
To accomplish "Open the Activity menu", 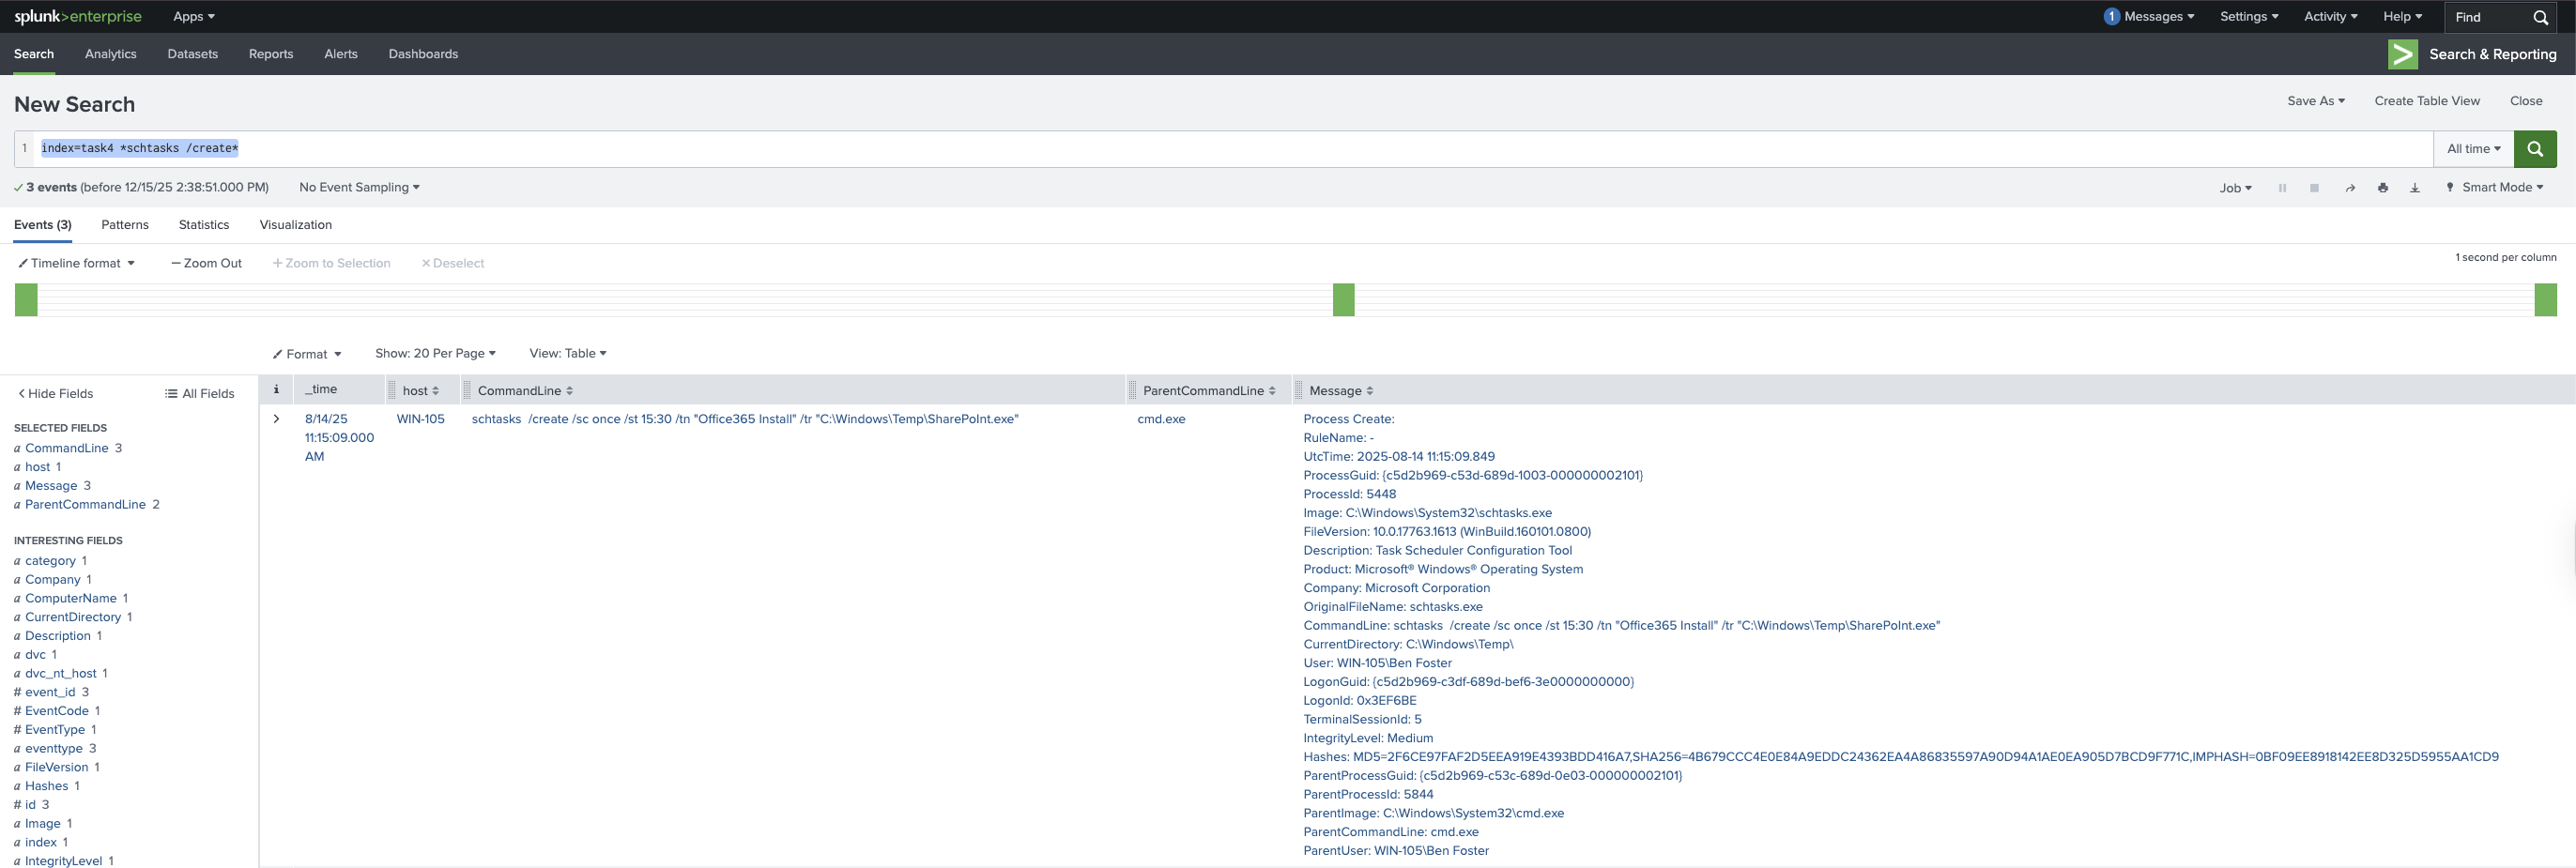I will (2330, 16).
